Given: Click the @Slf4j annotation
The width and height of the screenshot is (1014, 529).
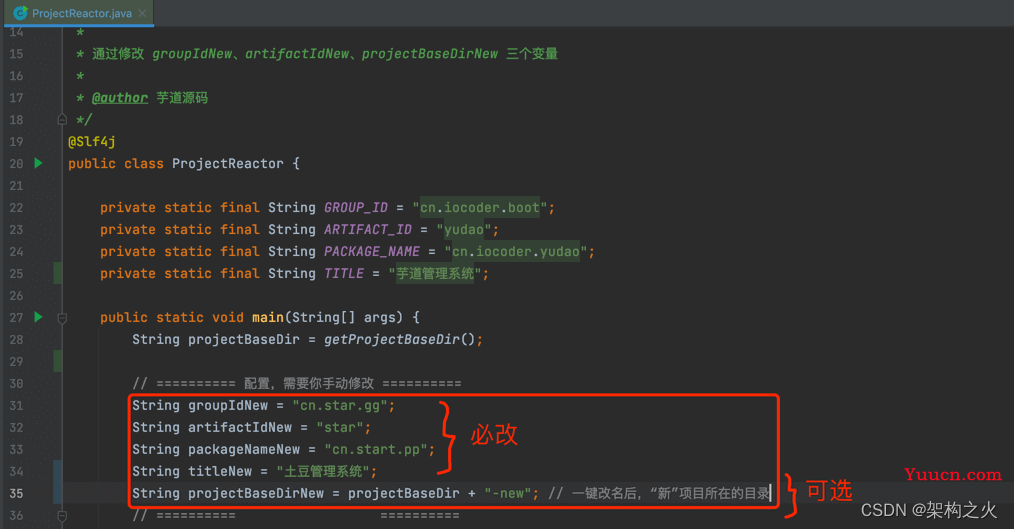Looking at the screenshot, I should point(92,142).
